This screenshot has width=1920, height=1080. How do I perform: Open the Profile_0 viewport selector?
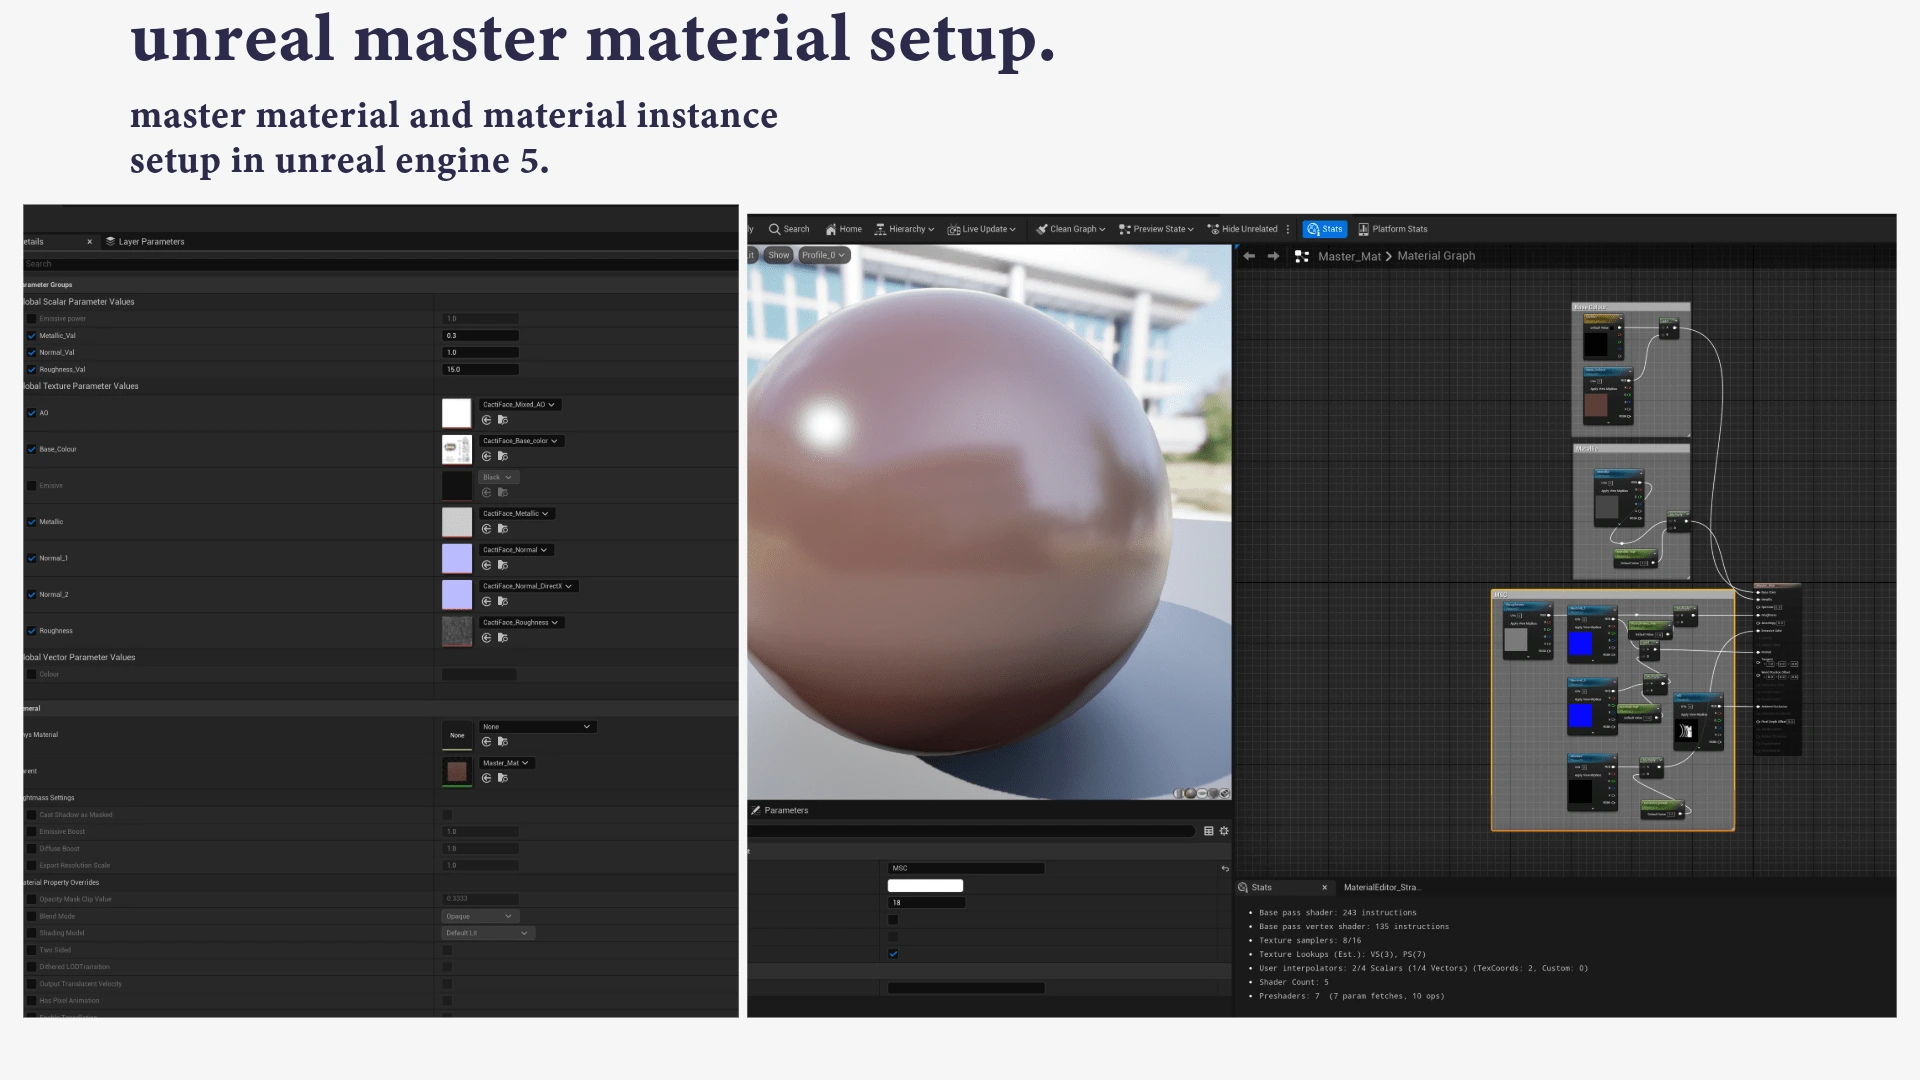(x=823, y=255)
